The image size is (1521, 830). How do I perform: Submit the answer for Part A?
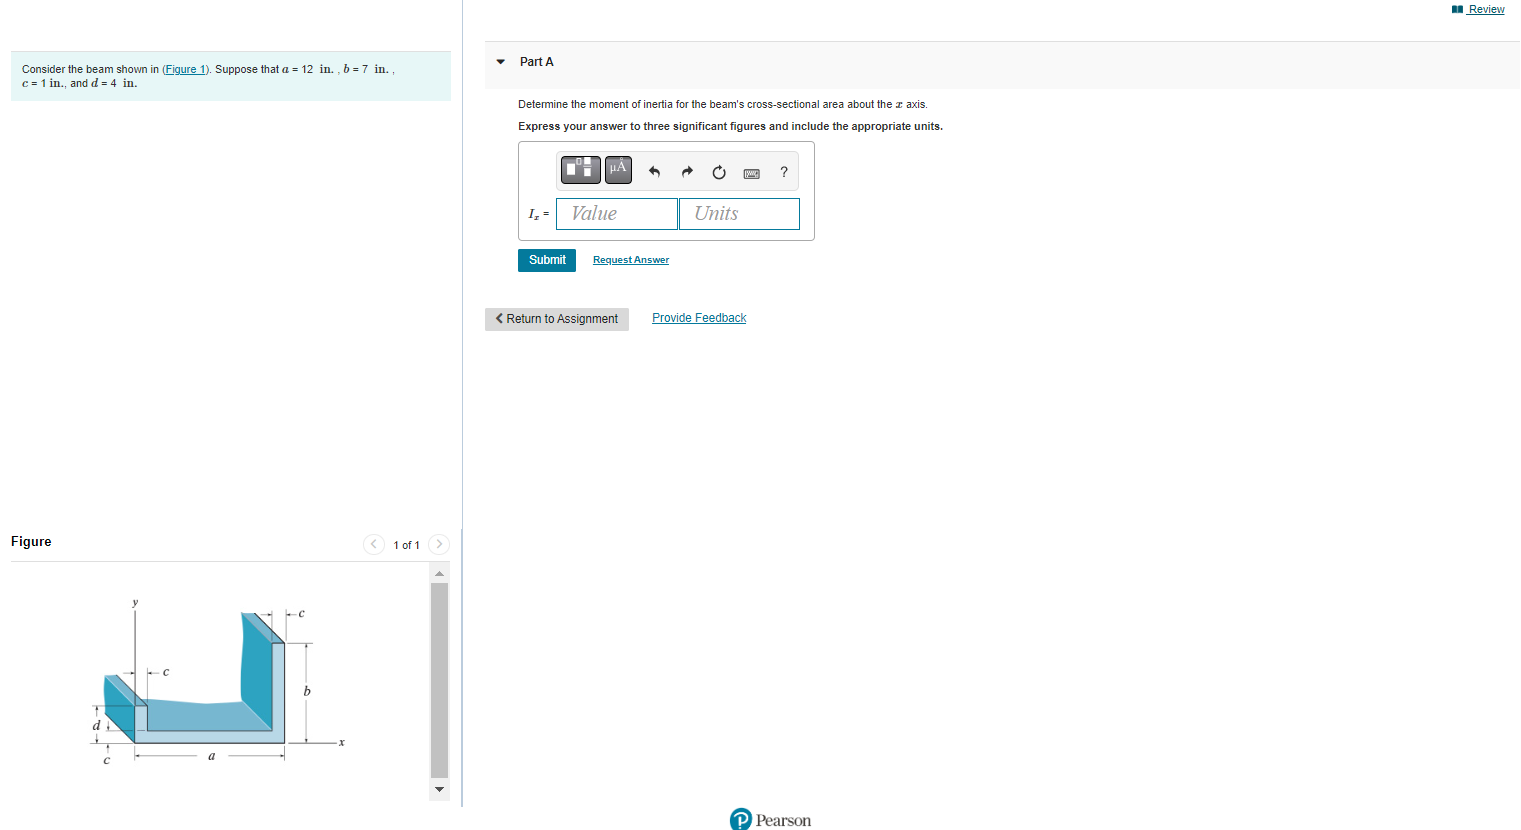546,259
